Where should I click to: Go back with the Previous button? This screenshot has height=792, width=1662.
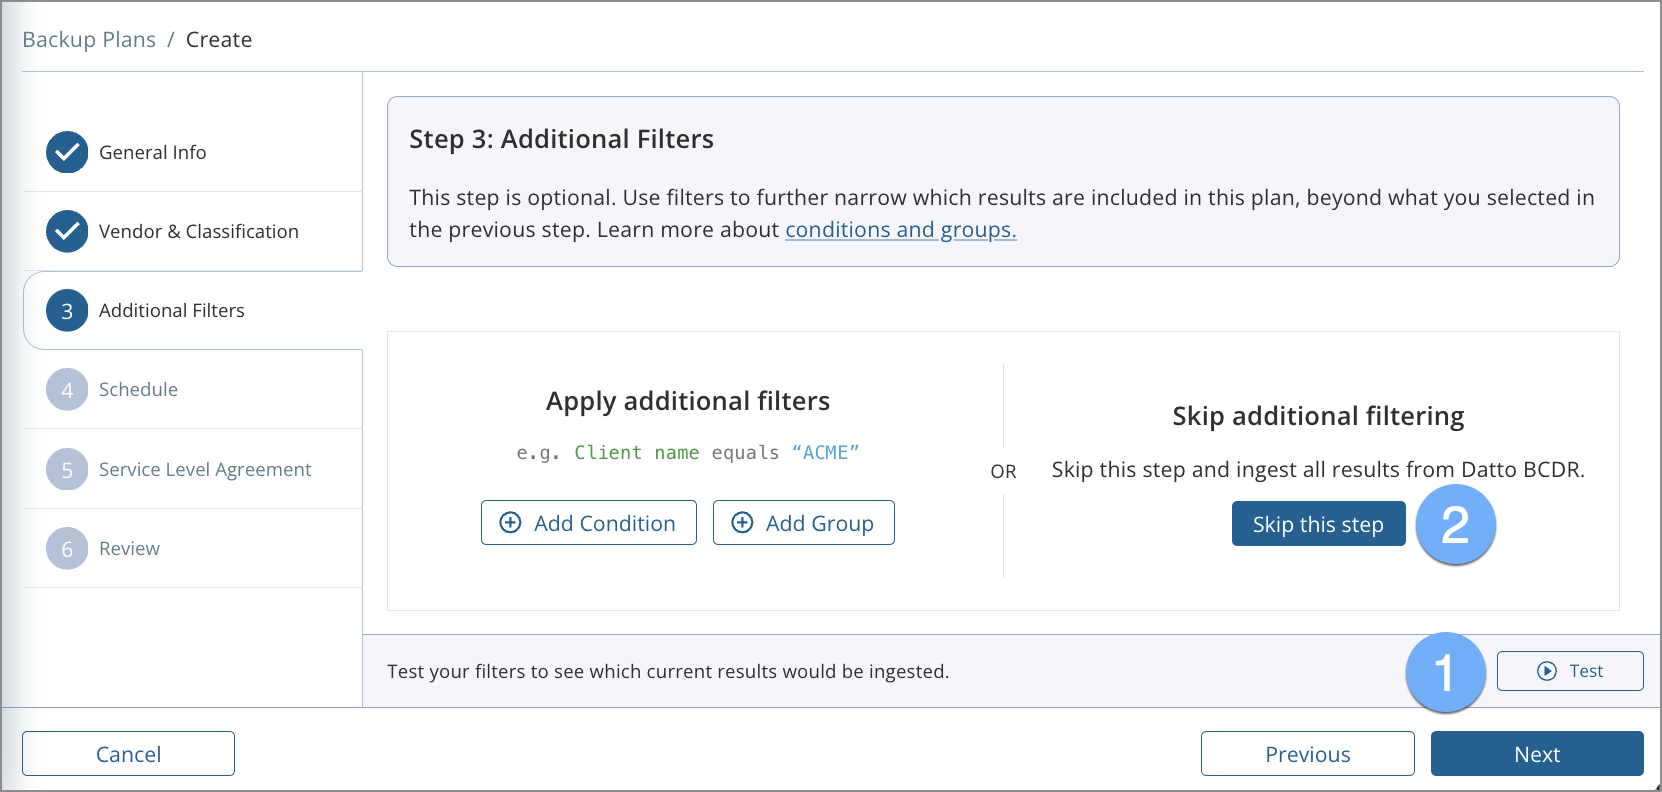point(1307,754)
